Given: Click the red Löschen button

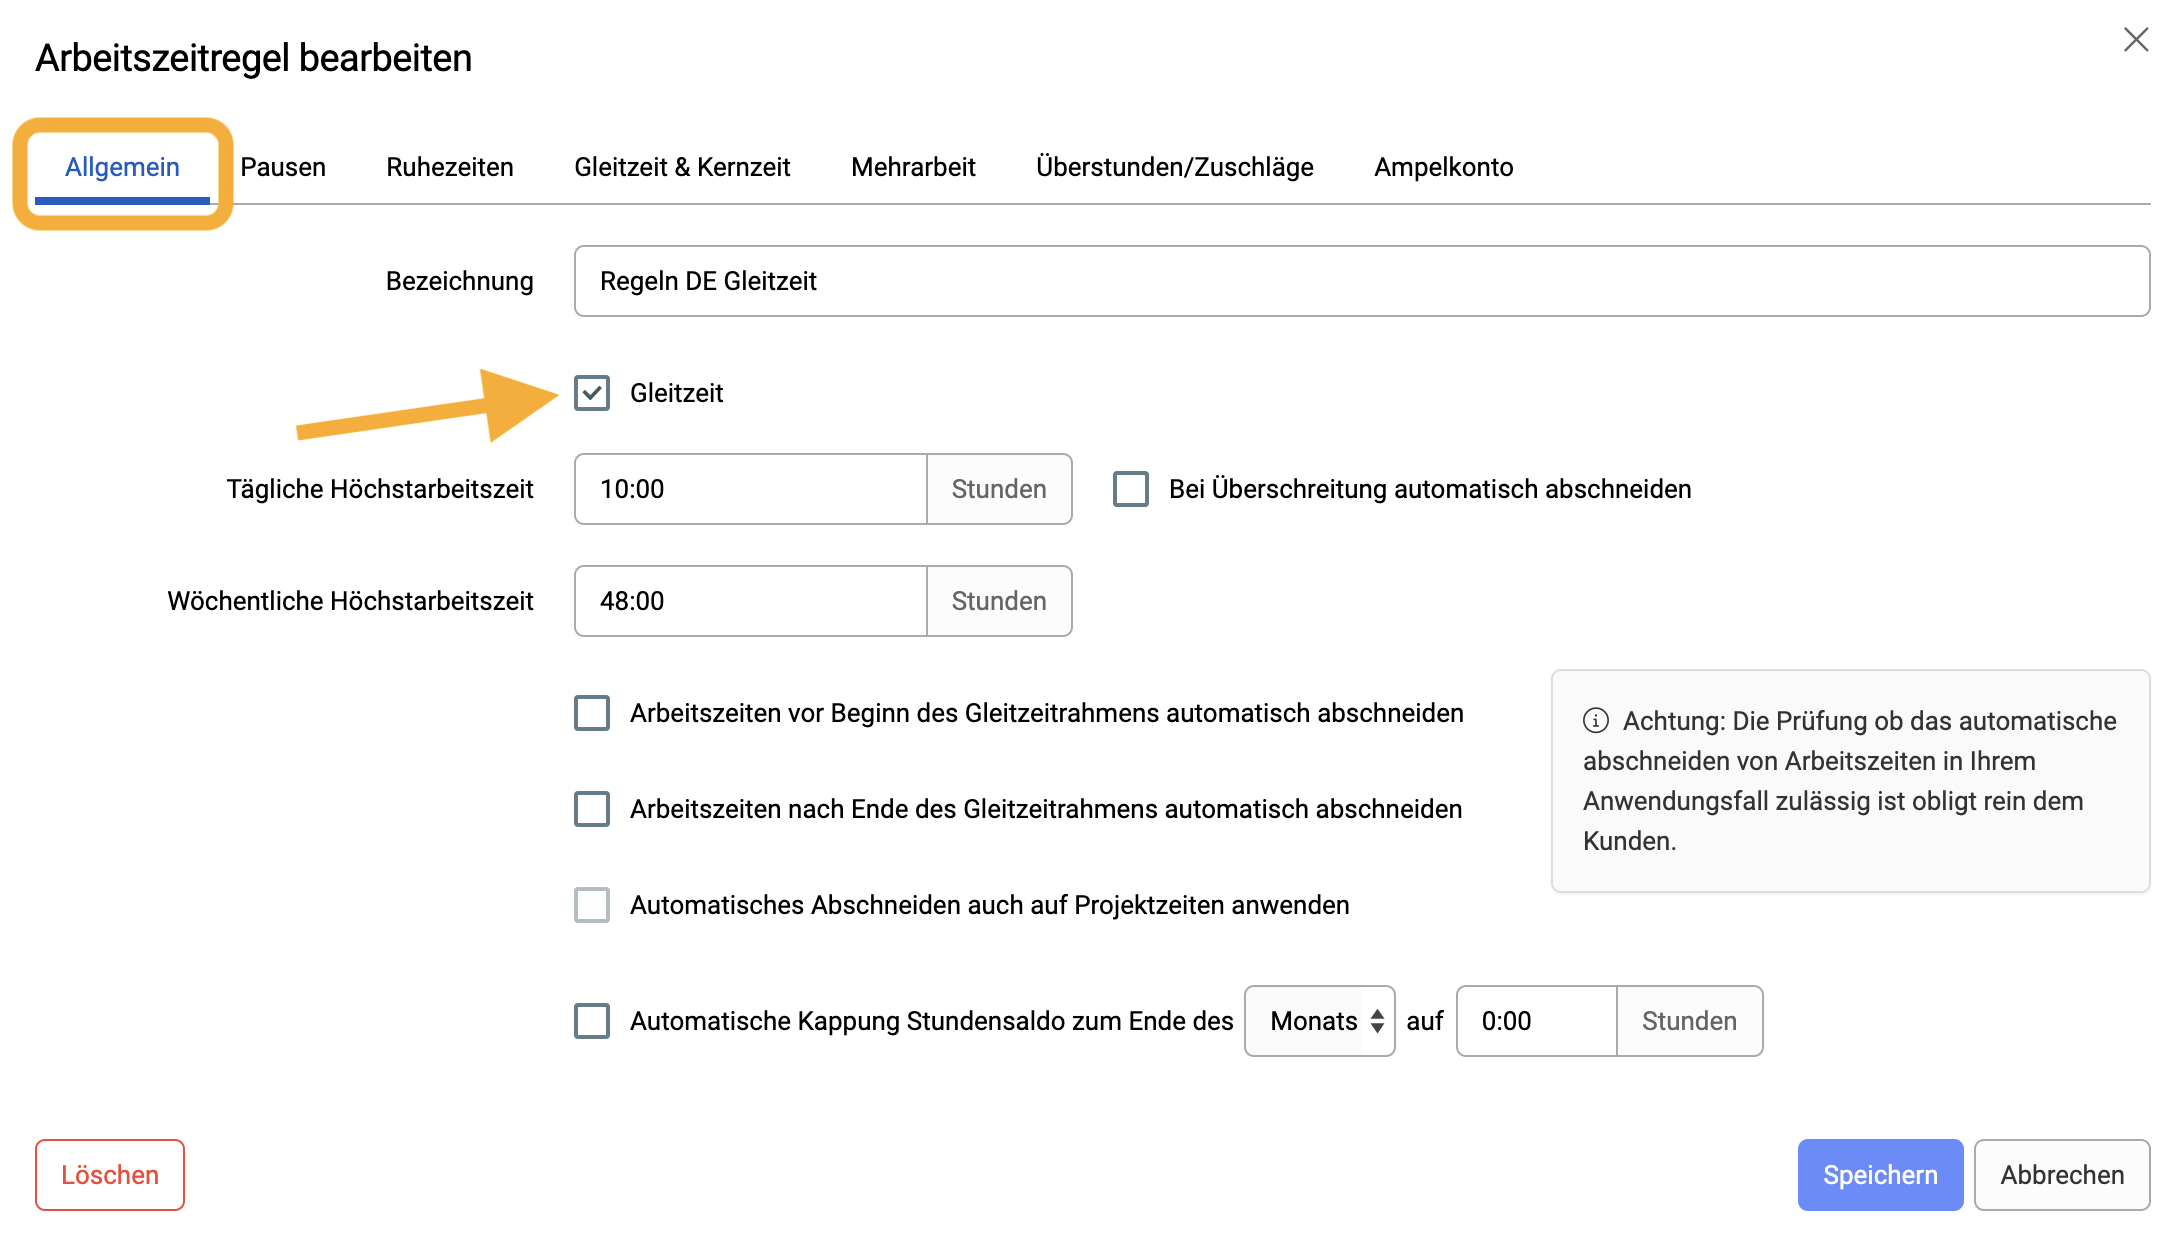Looking at the screenshot, I should tap(110, 1175).
